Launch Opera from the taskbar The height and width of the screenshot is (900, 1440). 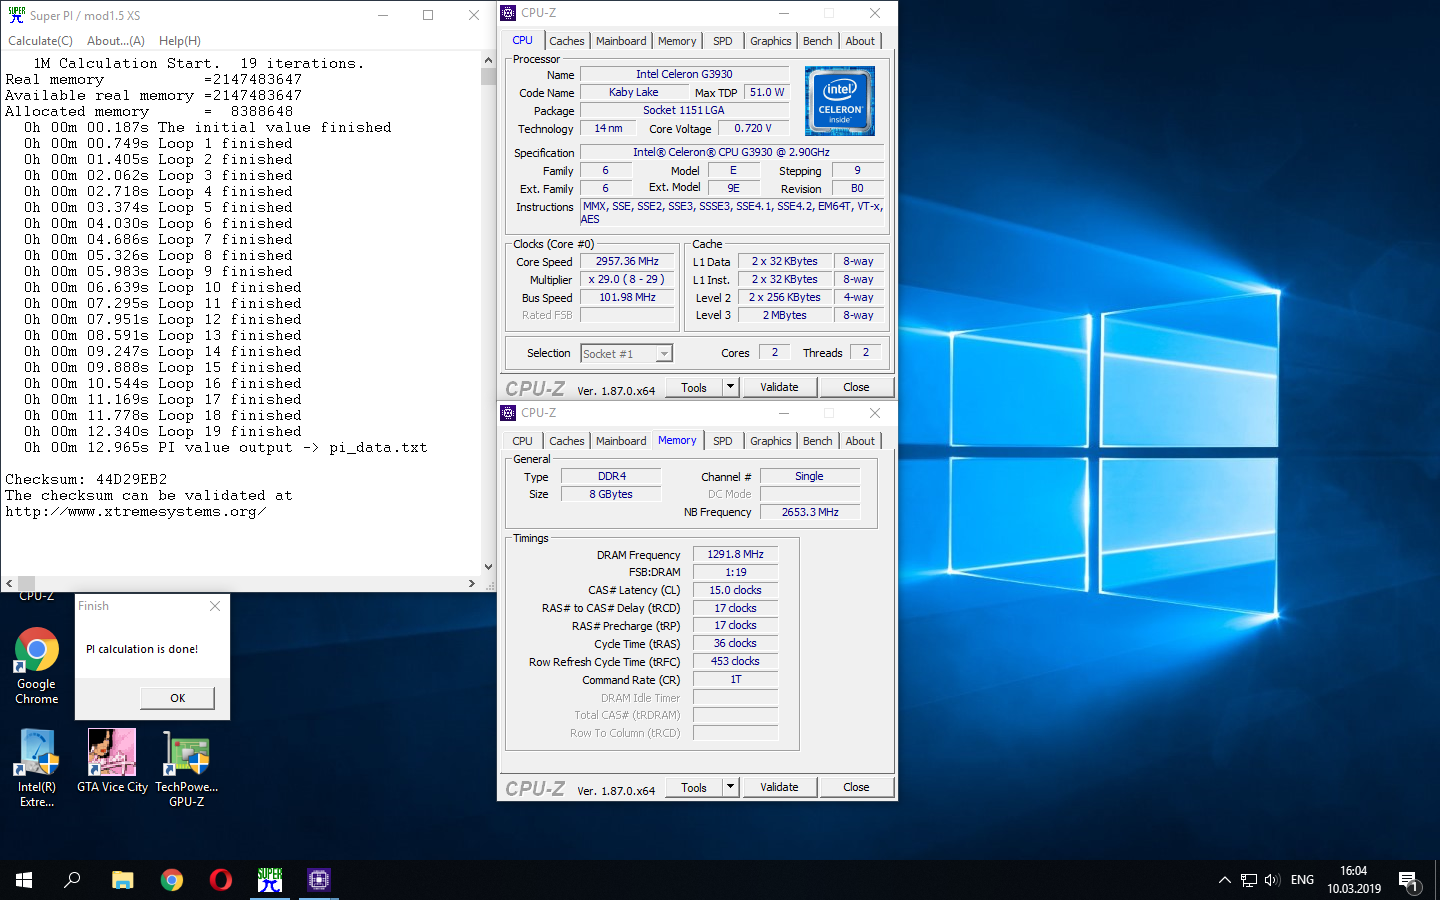(x=221, y=880)
